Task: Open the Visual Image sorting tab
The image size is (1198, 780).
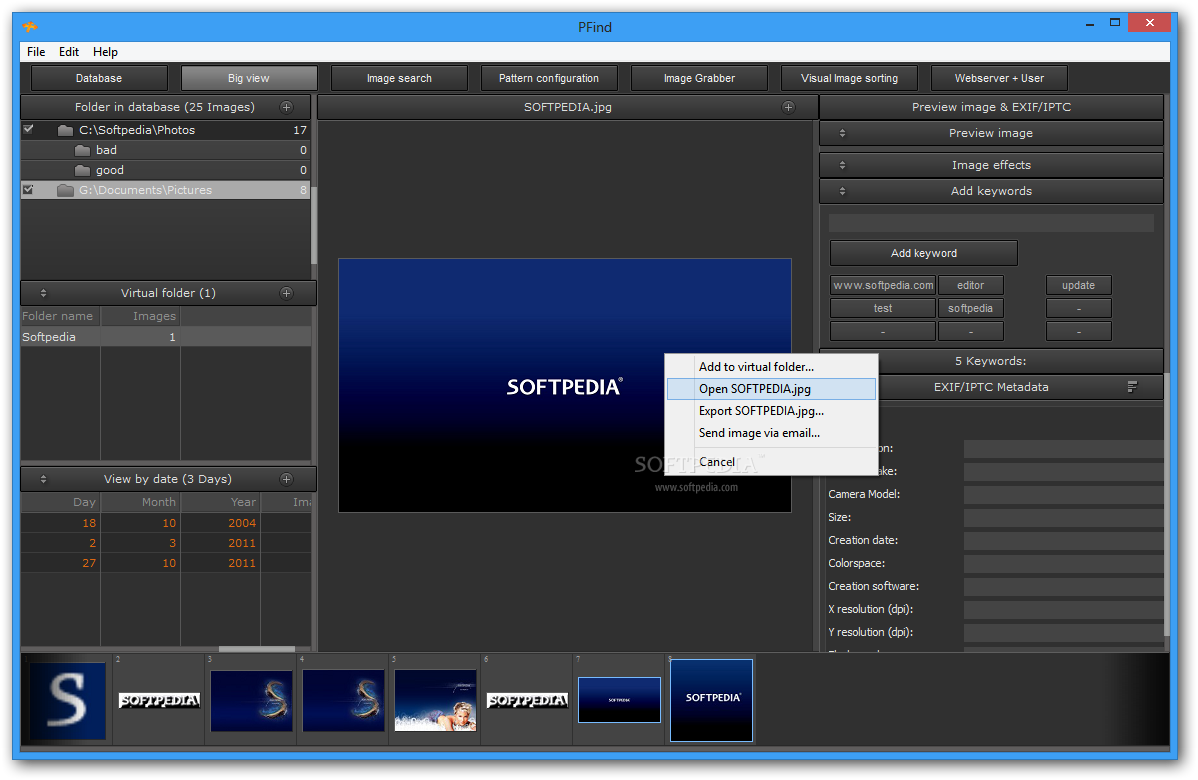Action: [849, 78]
